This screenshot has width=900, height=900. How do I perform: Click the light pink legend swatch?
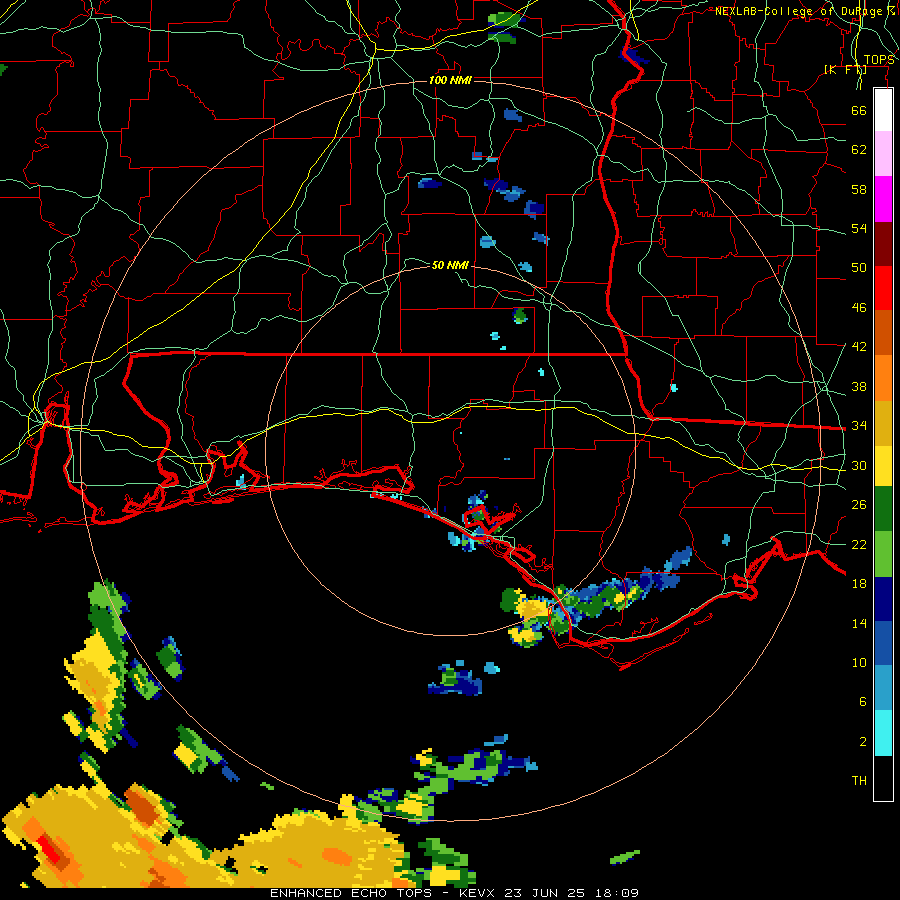[883, 153]
